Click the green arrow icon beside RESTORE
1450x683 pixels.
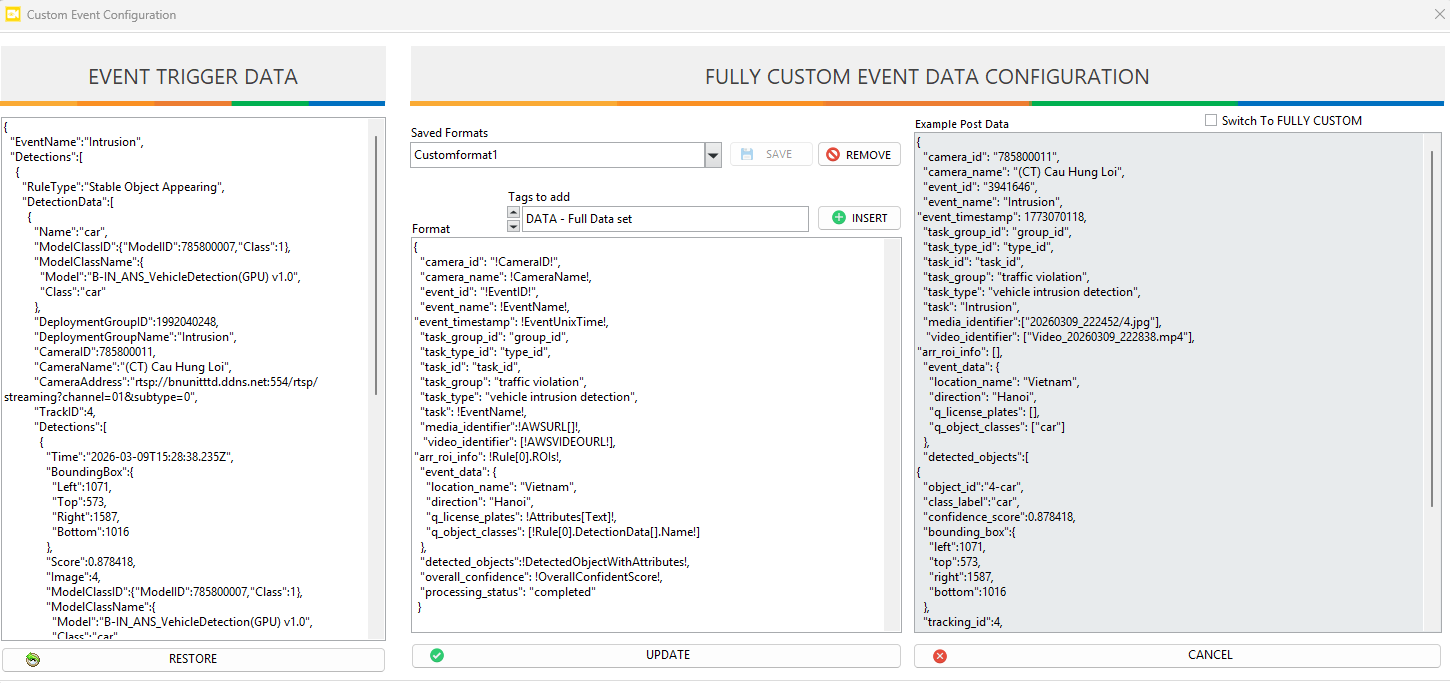click(x=33, y=659)
